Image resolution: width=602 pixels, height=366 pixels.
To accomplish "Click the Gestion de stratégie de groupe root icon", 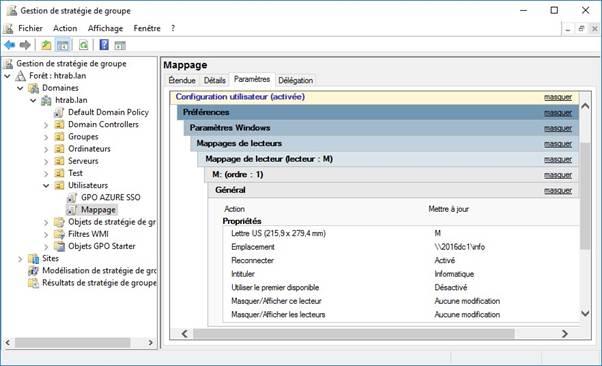I will [x=9, y=63].
